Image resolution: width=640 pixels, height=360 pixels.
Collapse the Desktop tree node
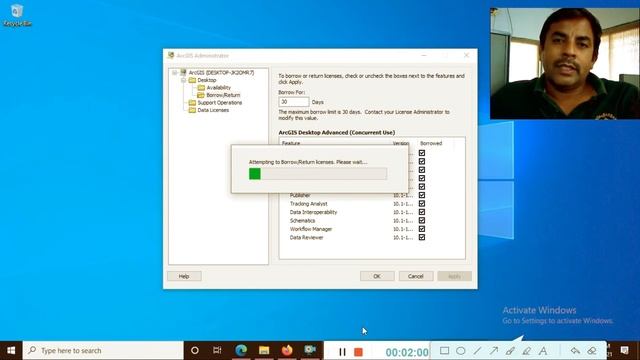pyautogui.click(x=184, y=80)
